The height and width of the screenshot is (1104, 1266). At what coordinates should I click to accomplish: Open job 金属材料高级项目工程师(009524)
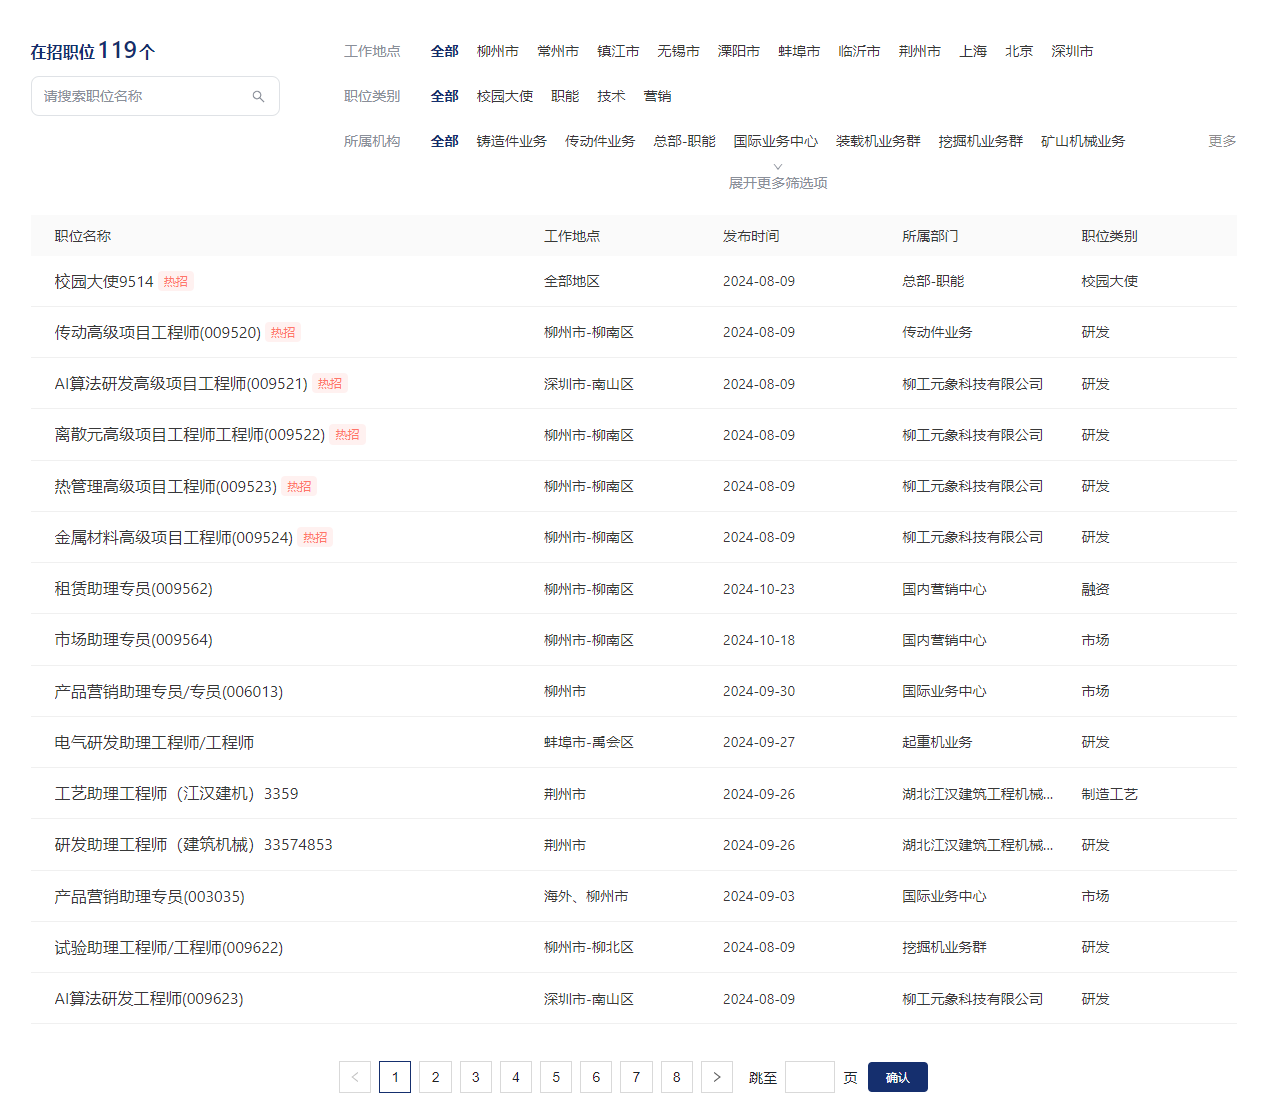pyautogui.click(x=174, y=538)
